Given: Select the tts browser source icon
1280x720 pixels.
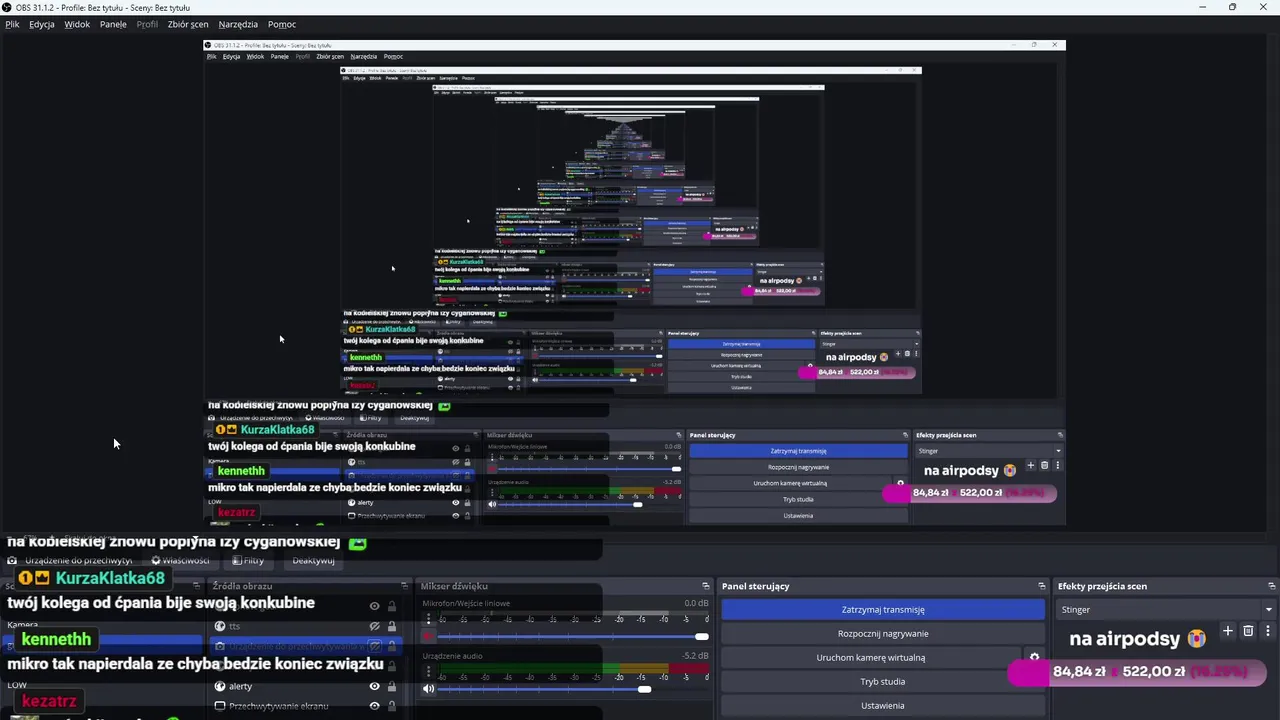Looking at the screenshot, I should pyautogui.click(x=220, y=626).
